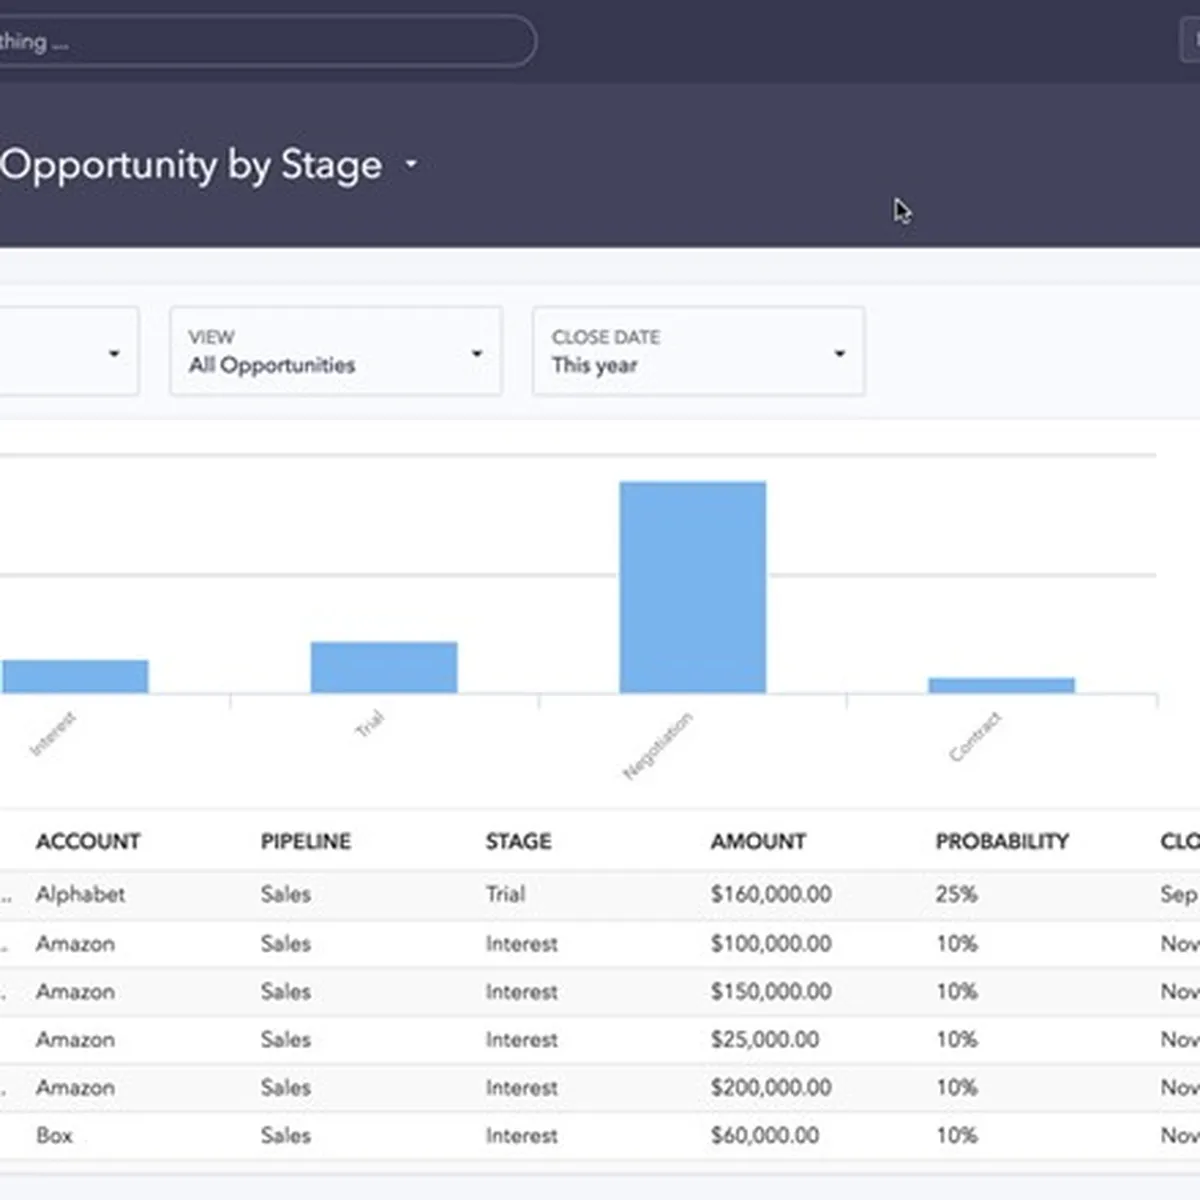Sort by the ACCOUNT column header

tap(88, 841)
